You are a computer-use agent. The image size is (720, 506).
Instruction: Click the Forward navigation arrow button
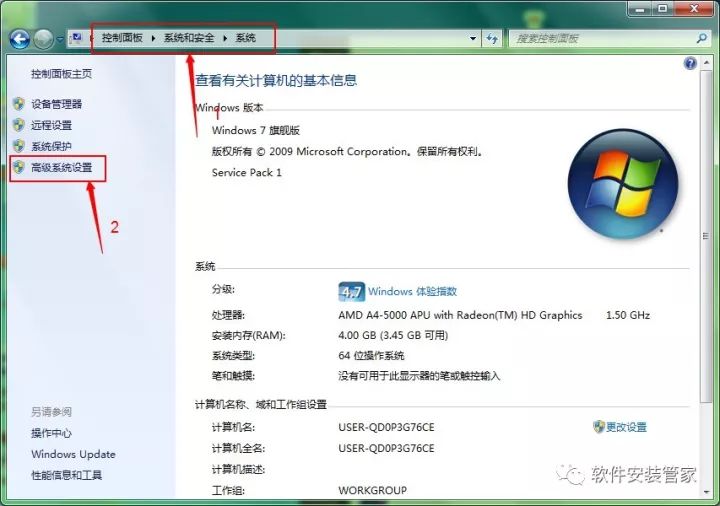tap(43, 39)
